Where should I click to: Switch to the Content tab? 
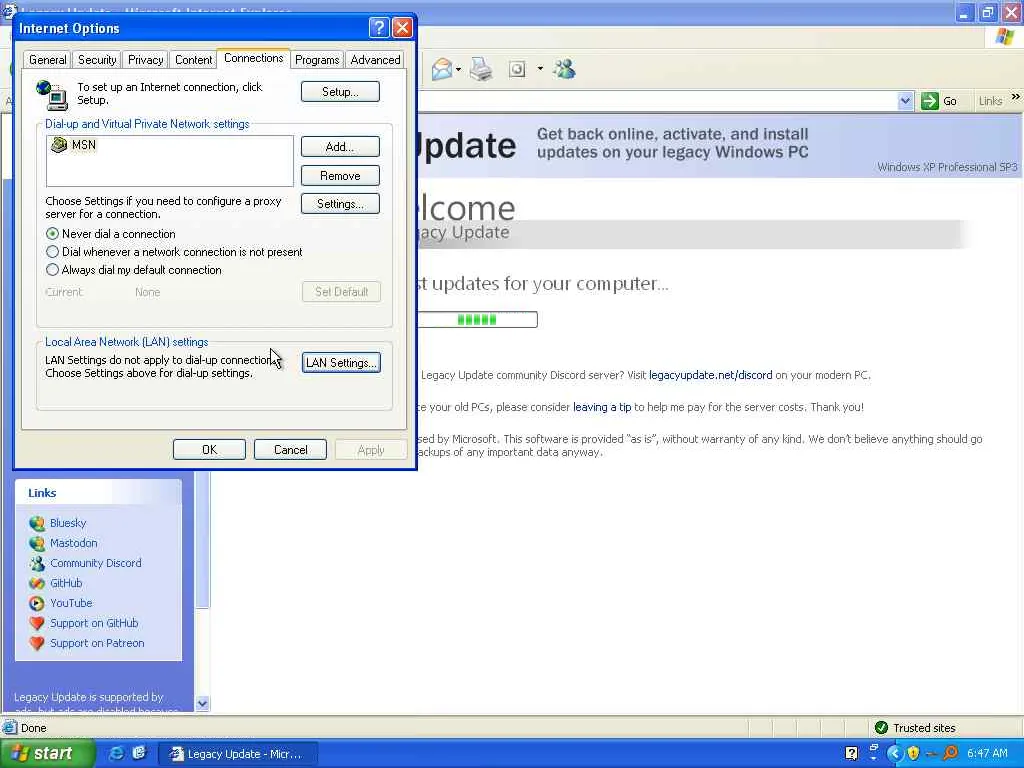tap(193, 60)
